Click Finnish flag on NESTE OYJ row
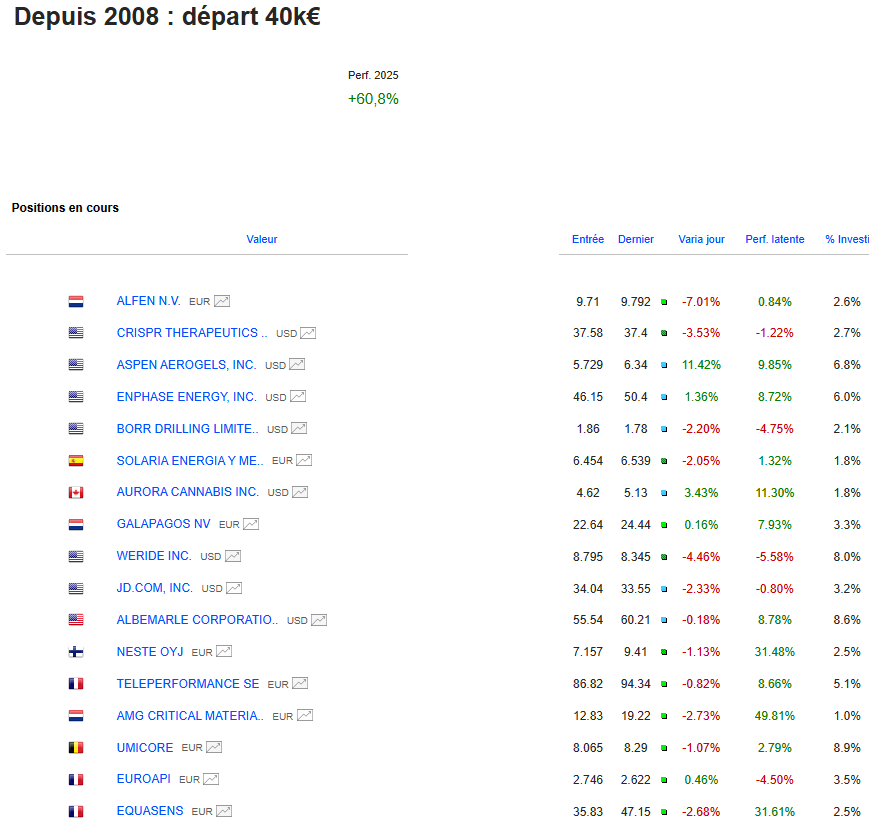 click(x=76, y=652)
